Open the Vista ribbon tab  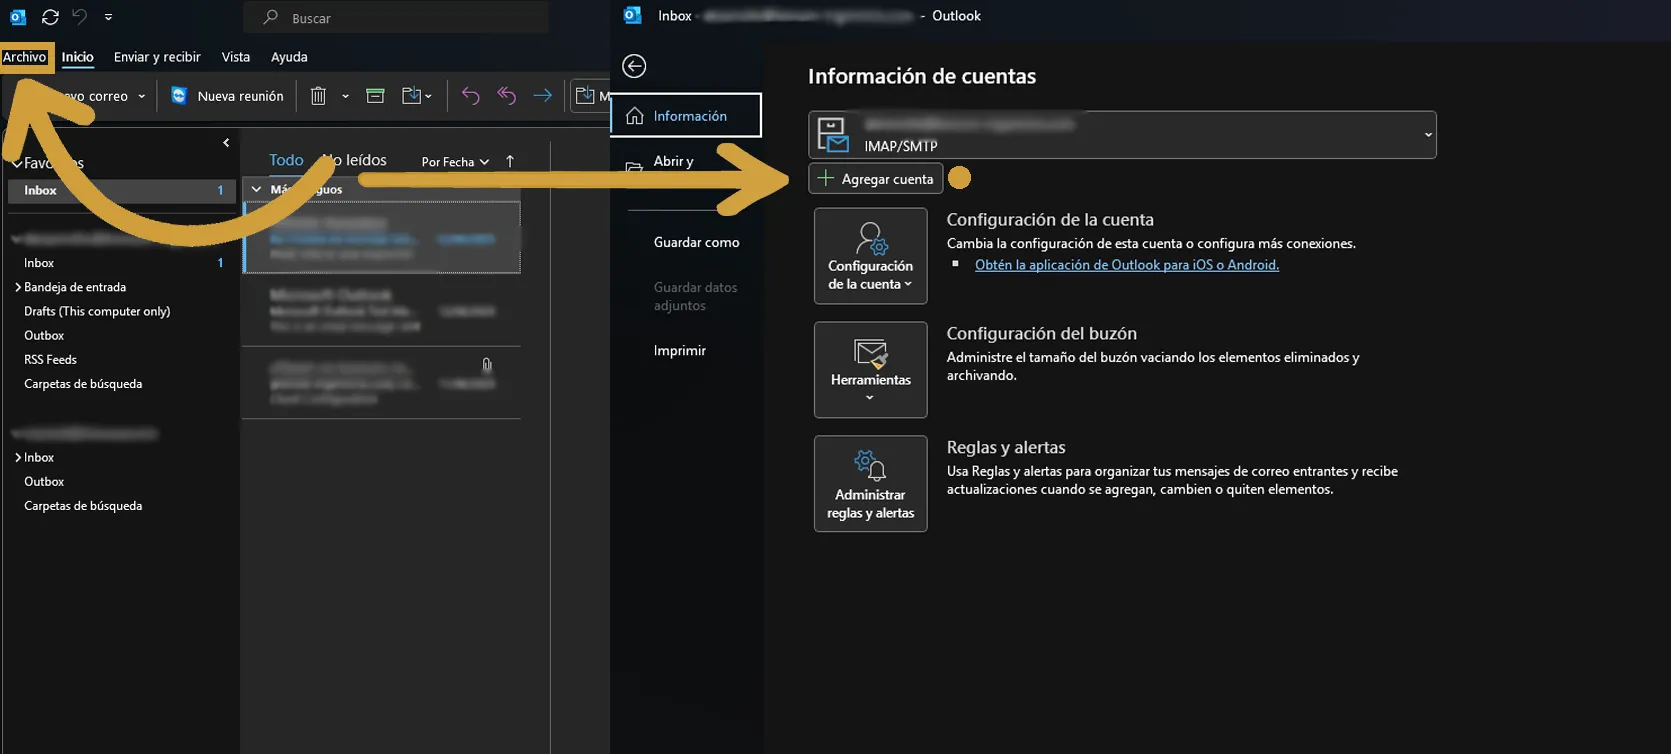click(x=236, y=57)
